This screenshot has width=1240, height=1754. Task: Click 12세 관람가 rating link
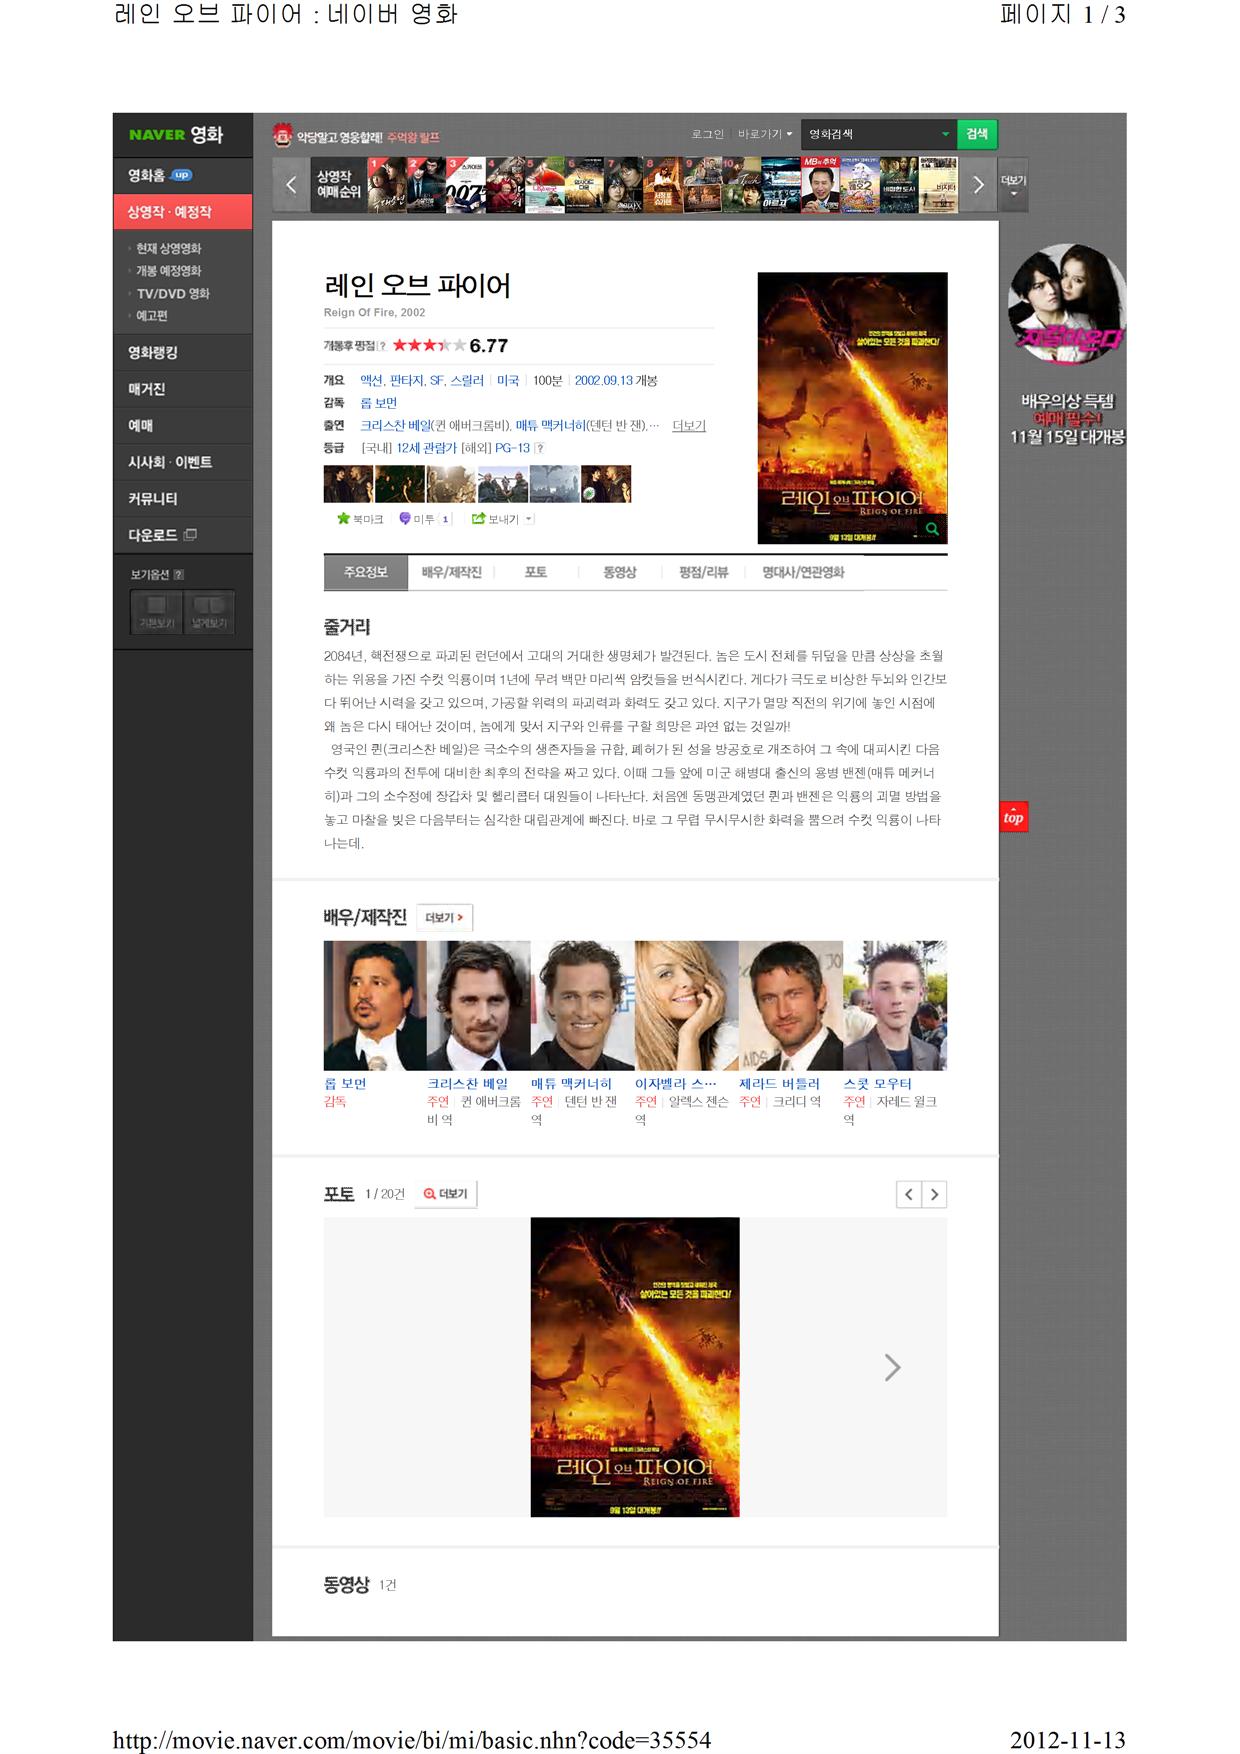(x=427, y=448)
